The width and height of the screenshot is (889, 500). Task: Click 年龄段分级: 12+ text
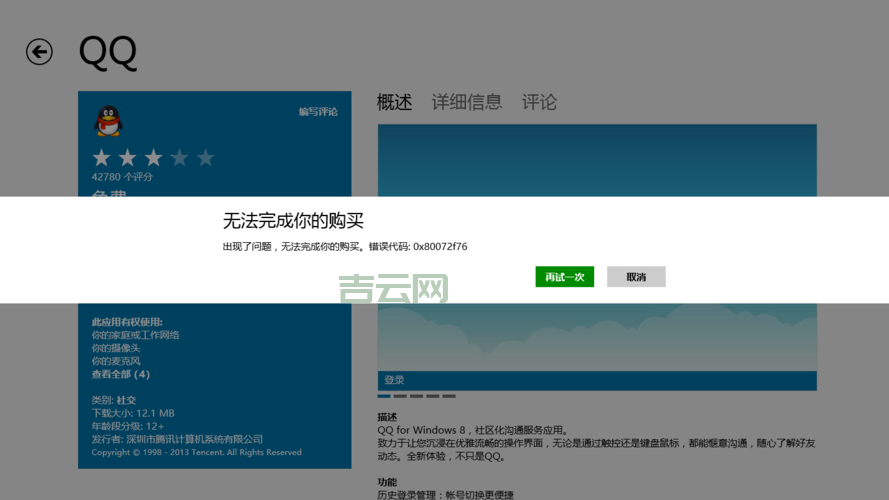tap(128, 426)
